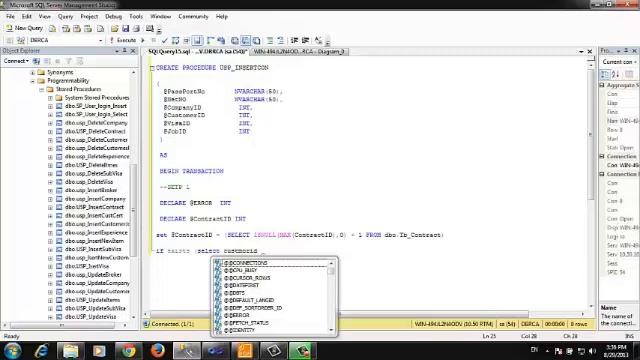
Task: Click the Decrease Indent icon
Action: coord(294,40)
